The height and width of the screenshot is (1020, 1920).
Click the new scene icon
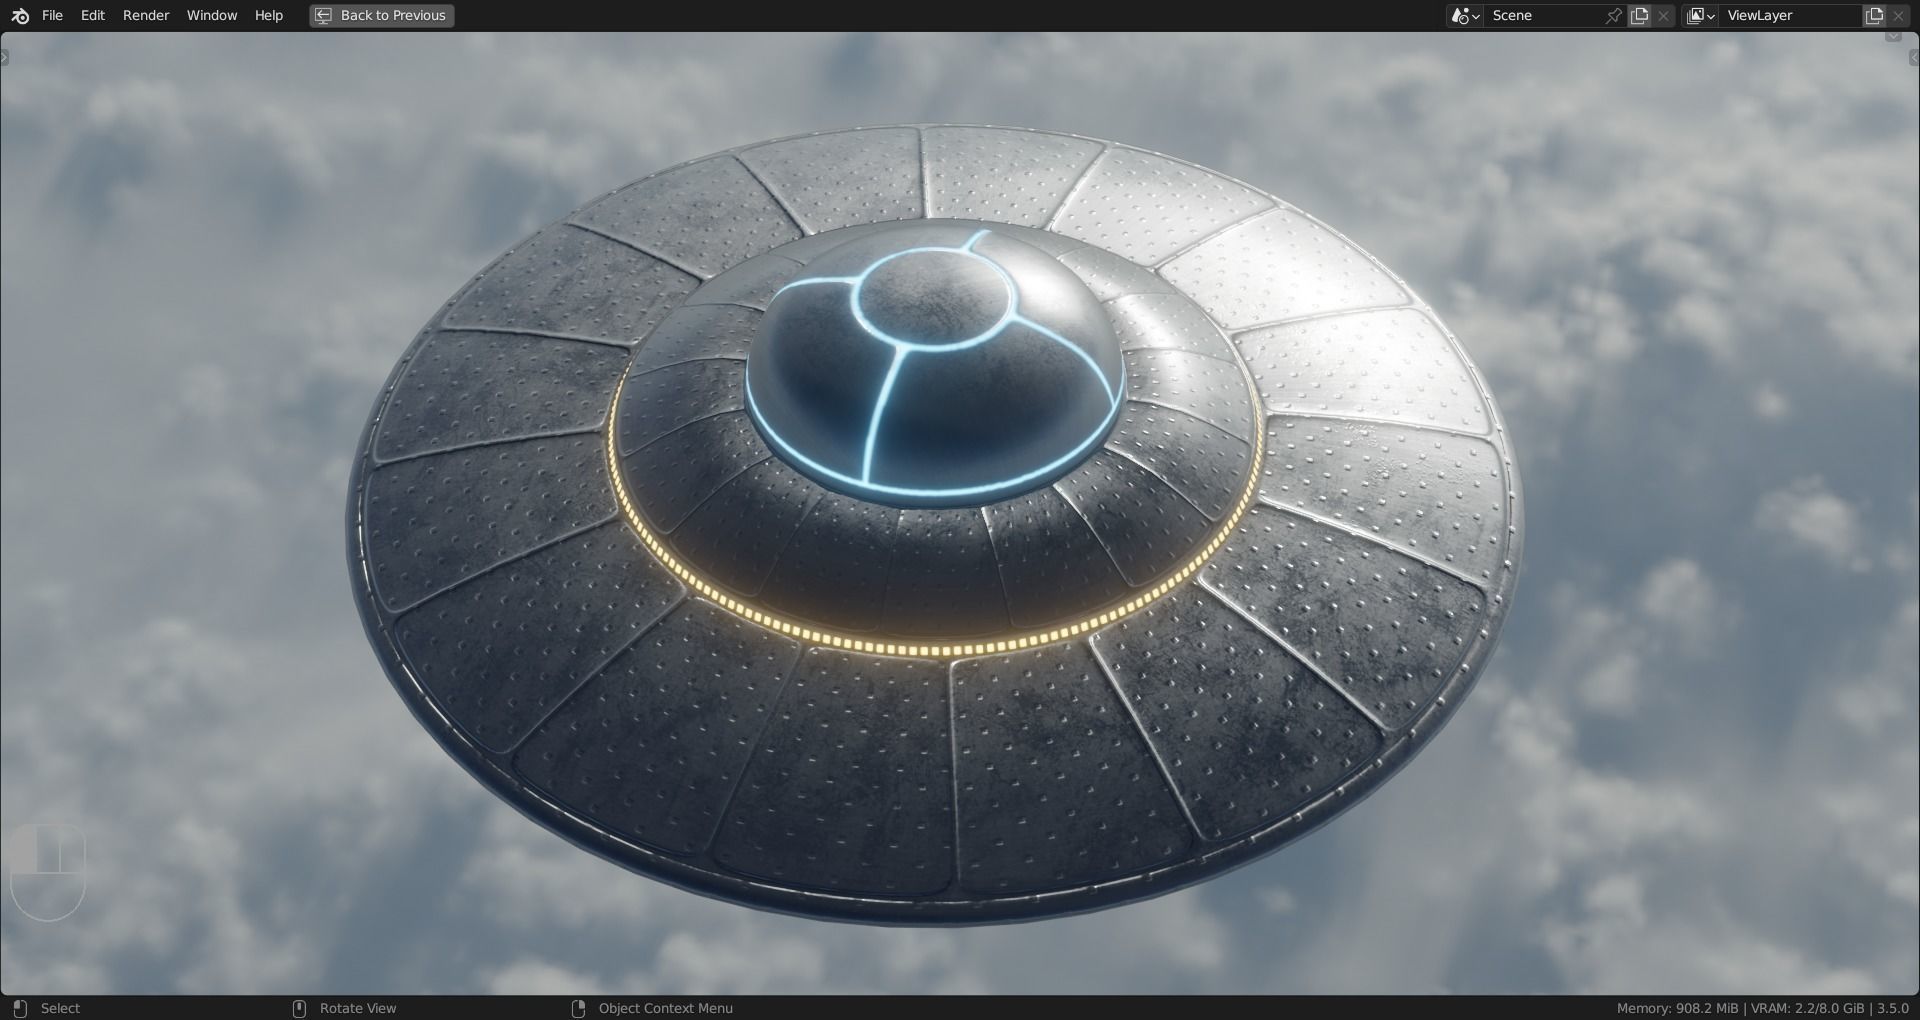click(1639, 15)
